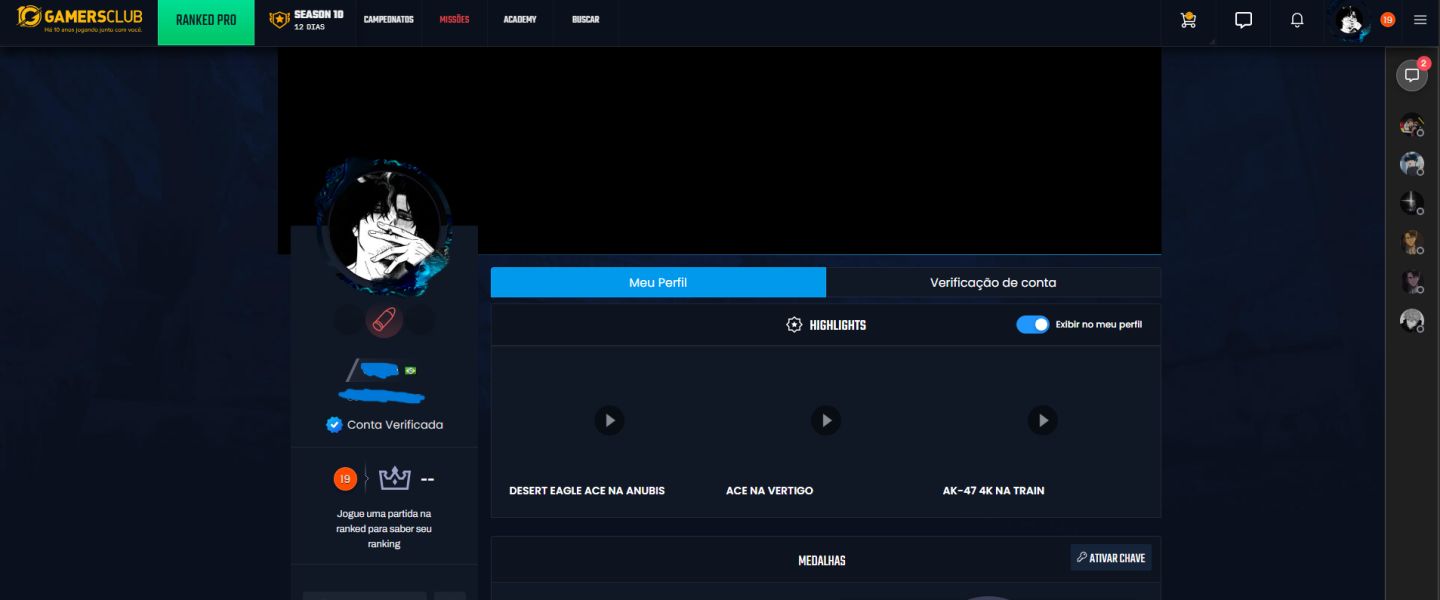Screen dimensions: 1440x600
Task: Open notifications bell
Action: pyautogui.click(x=1297, y=20)
